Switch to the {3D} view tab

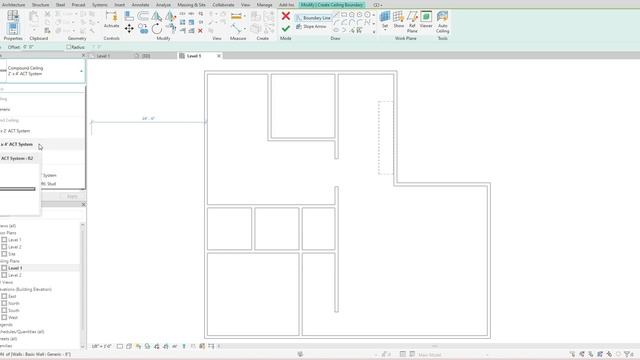coord(146,56)
